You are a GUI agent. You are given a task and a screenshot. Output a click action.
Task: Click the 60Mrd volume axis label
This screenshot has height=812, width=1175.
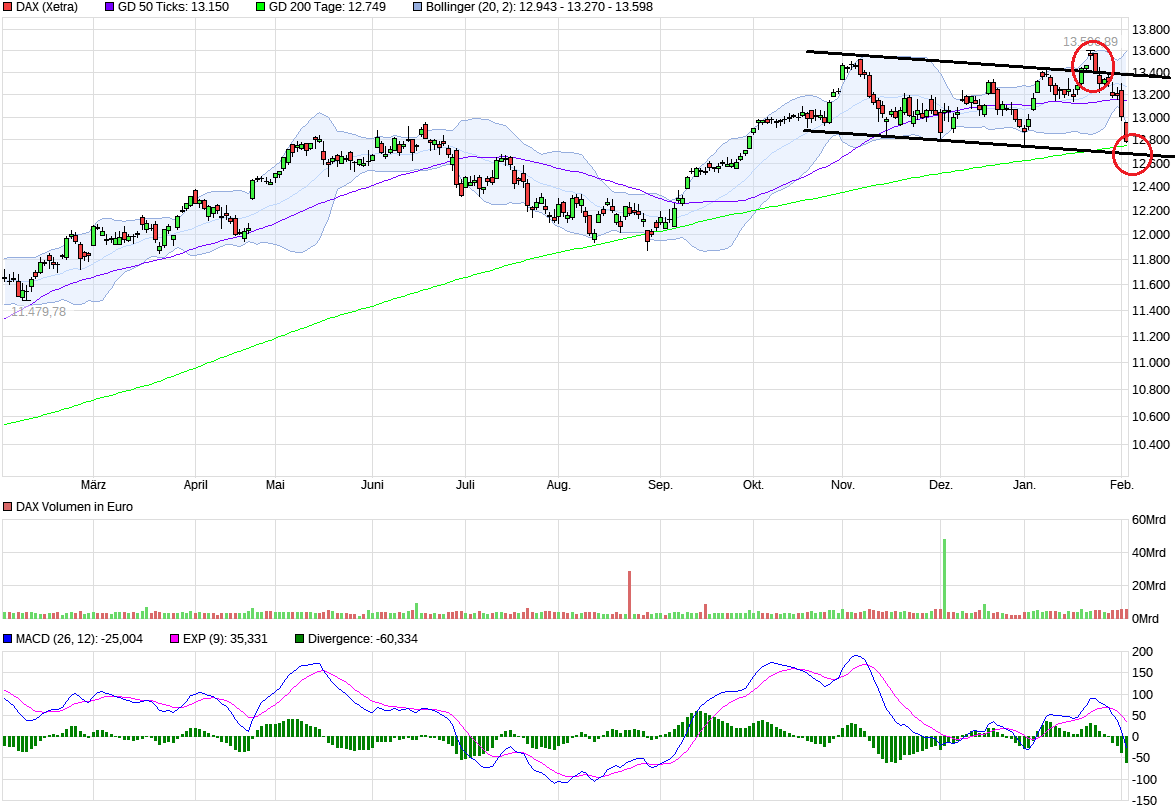tap(1149, 520)
